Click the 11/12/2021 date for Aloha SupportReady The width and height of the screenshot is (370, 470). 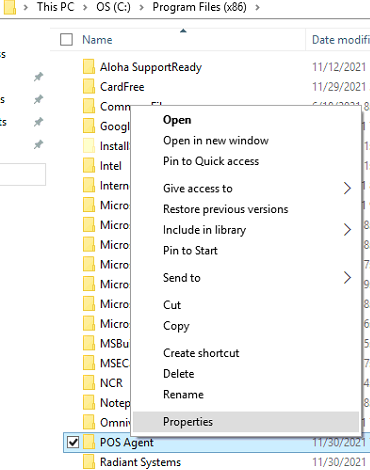[339, 67]
